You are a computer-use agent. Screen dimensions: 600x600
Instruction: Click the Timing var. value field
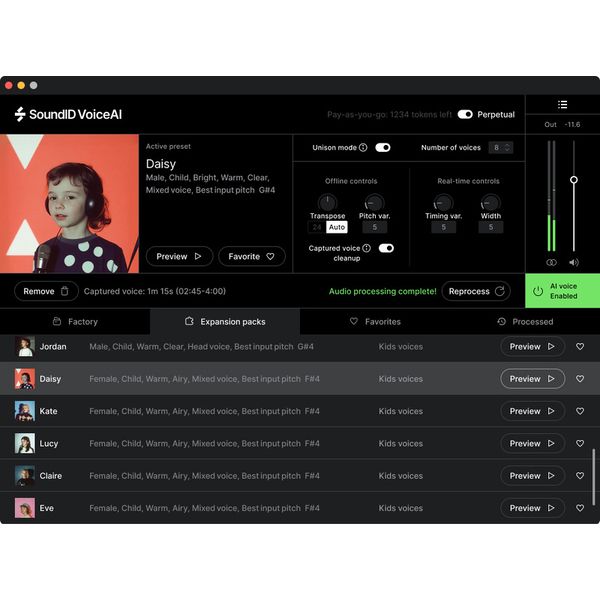(443, 227)
